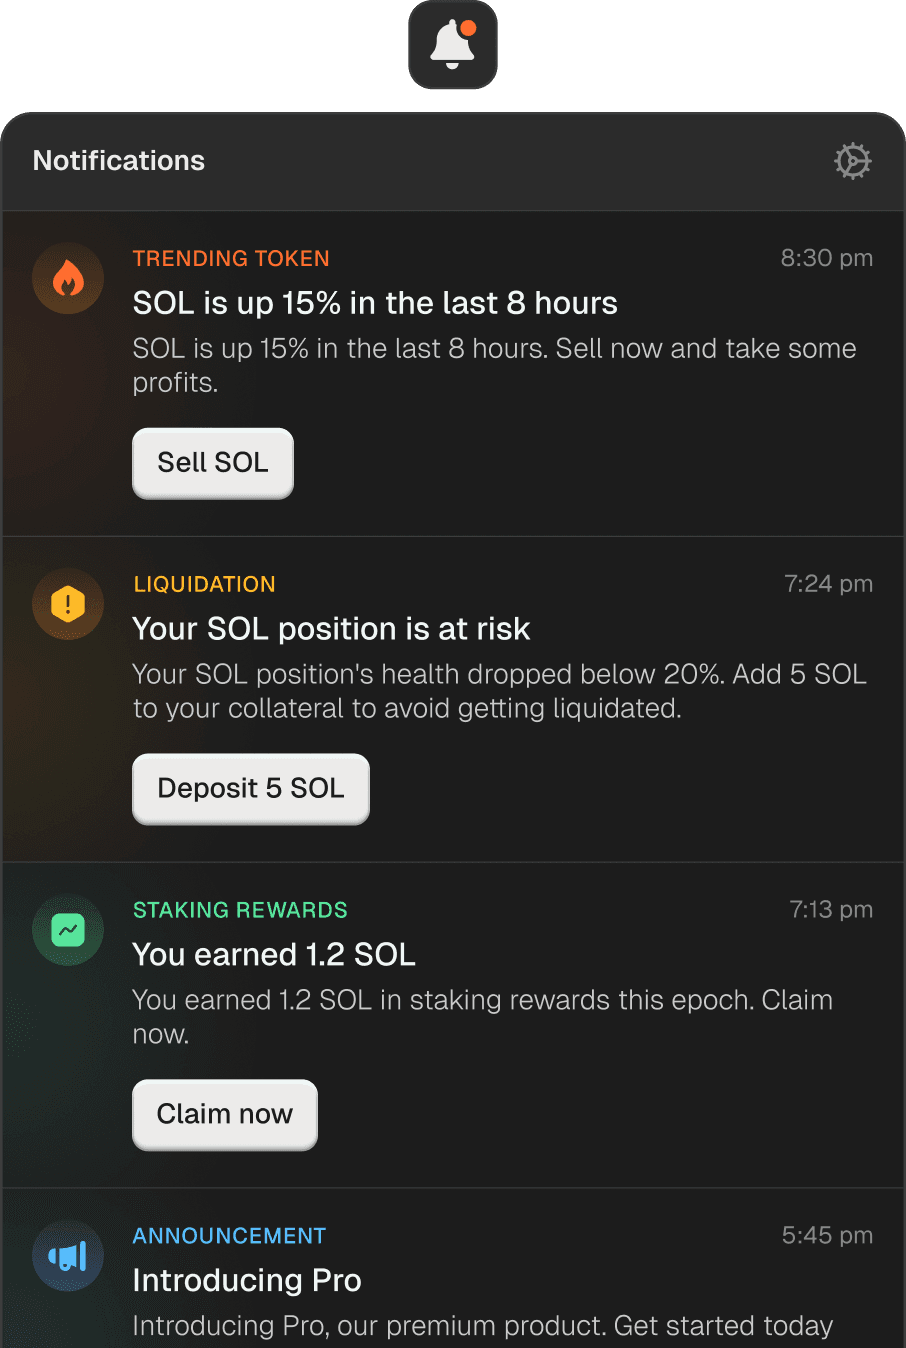This screenshot has height=1348, width=906.
Task: Click the 7:24 pm timestamp
Action: pos(828,584)
